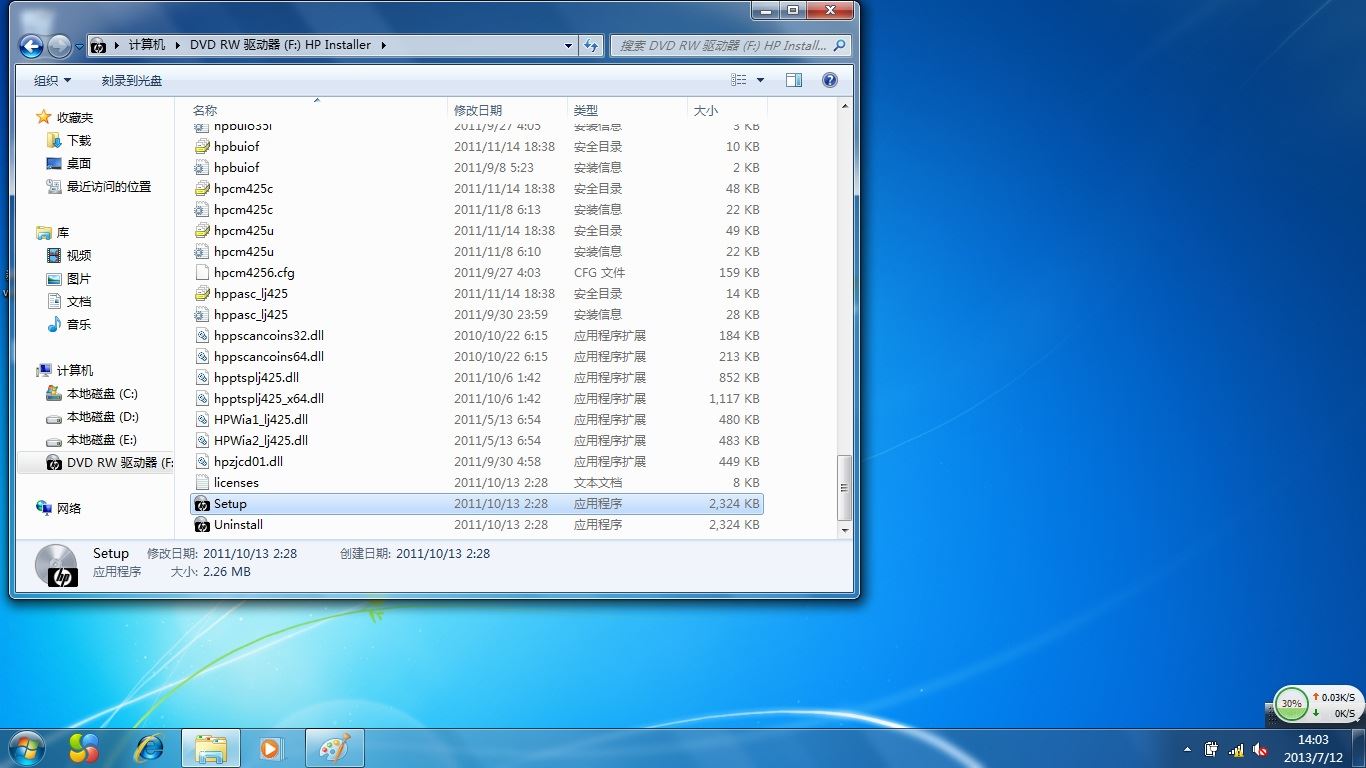Open the view options dropdown arrow
Viewport: 1366px width, 768px height.
pyautogui.click(x=760, y=80)
